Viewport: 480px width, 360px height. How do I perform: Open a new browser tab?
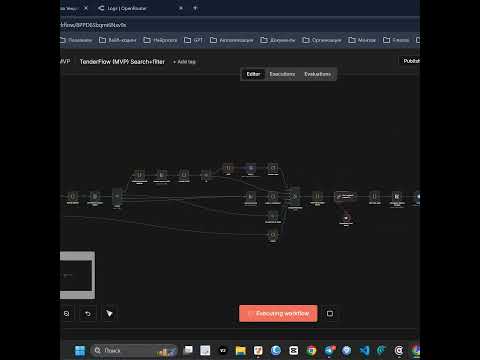195,8
